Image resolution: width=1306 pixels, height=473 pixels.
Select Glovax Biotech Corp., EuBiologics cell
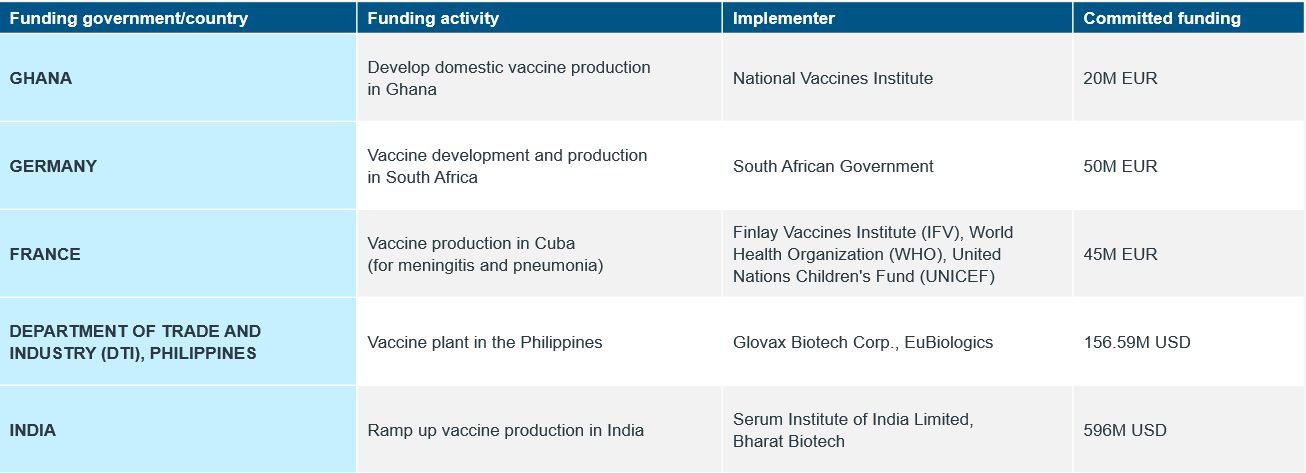coord(898,342)
